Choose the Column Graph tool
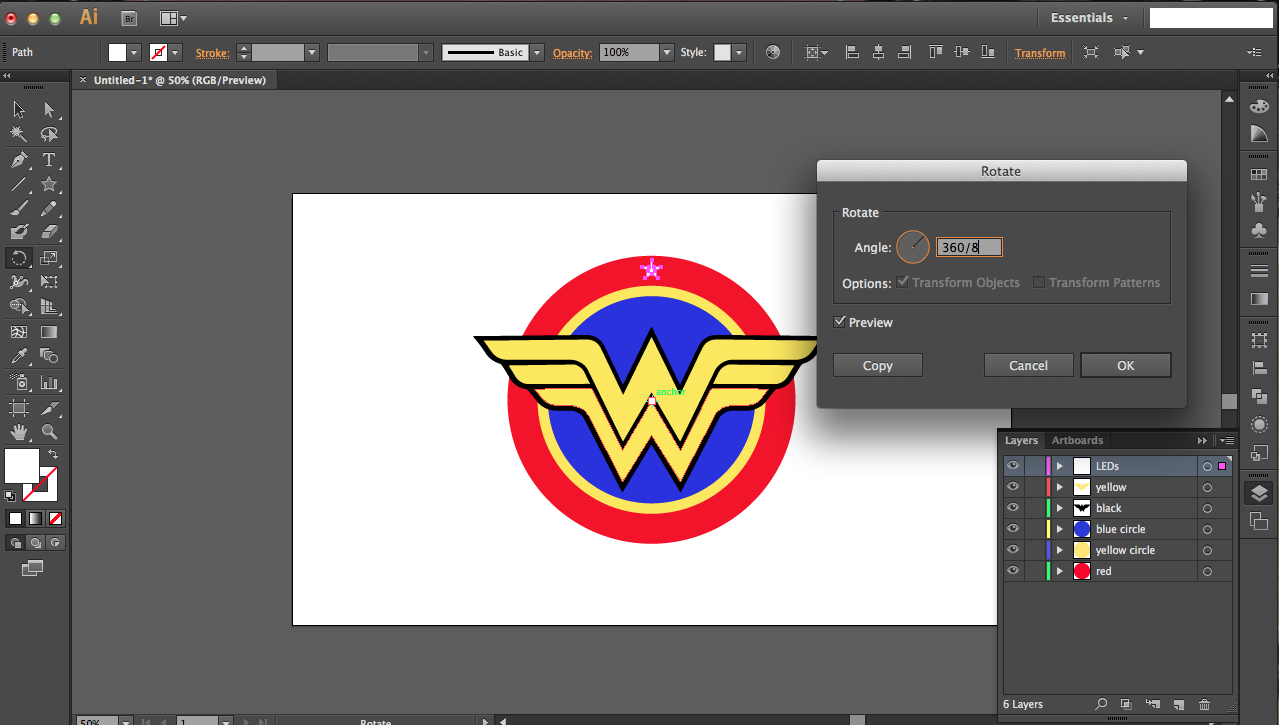The width and height of the screenshot is (1279, 725). click(x=49, y=382)
